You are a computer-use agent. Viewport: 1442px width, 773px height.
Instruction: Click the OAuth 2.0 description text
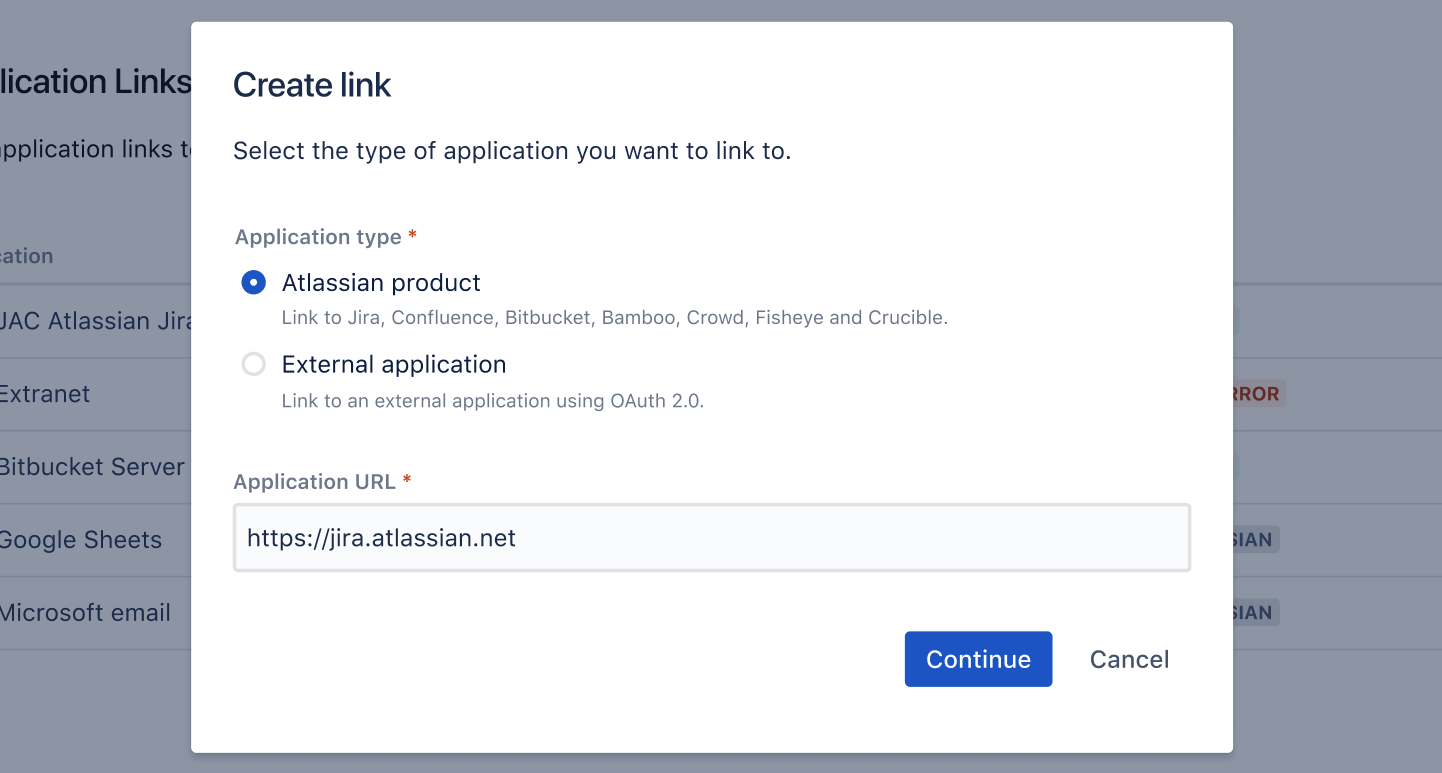(x=493, y=401)
